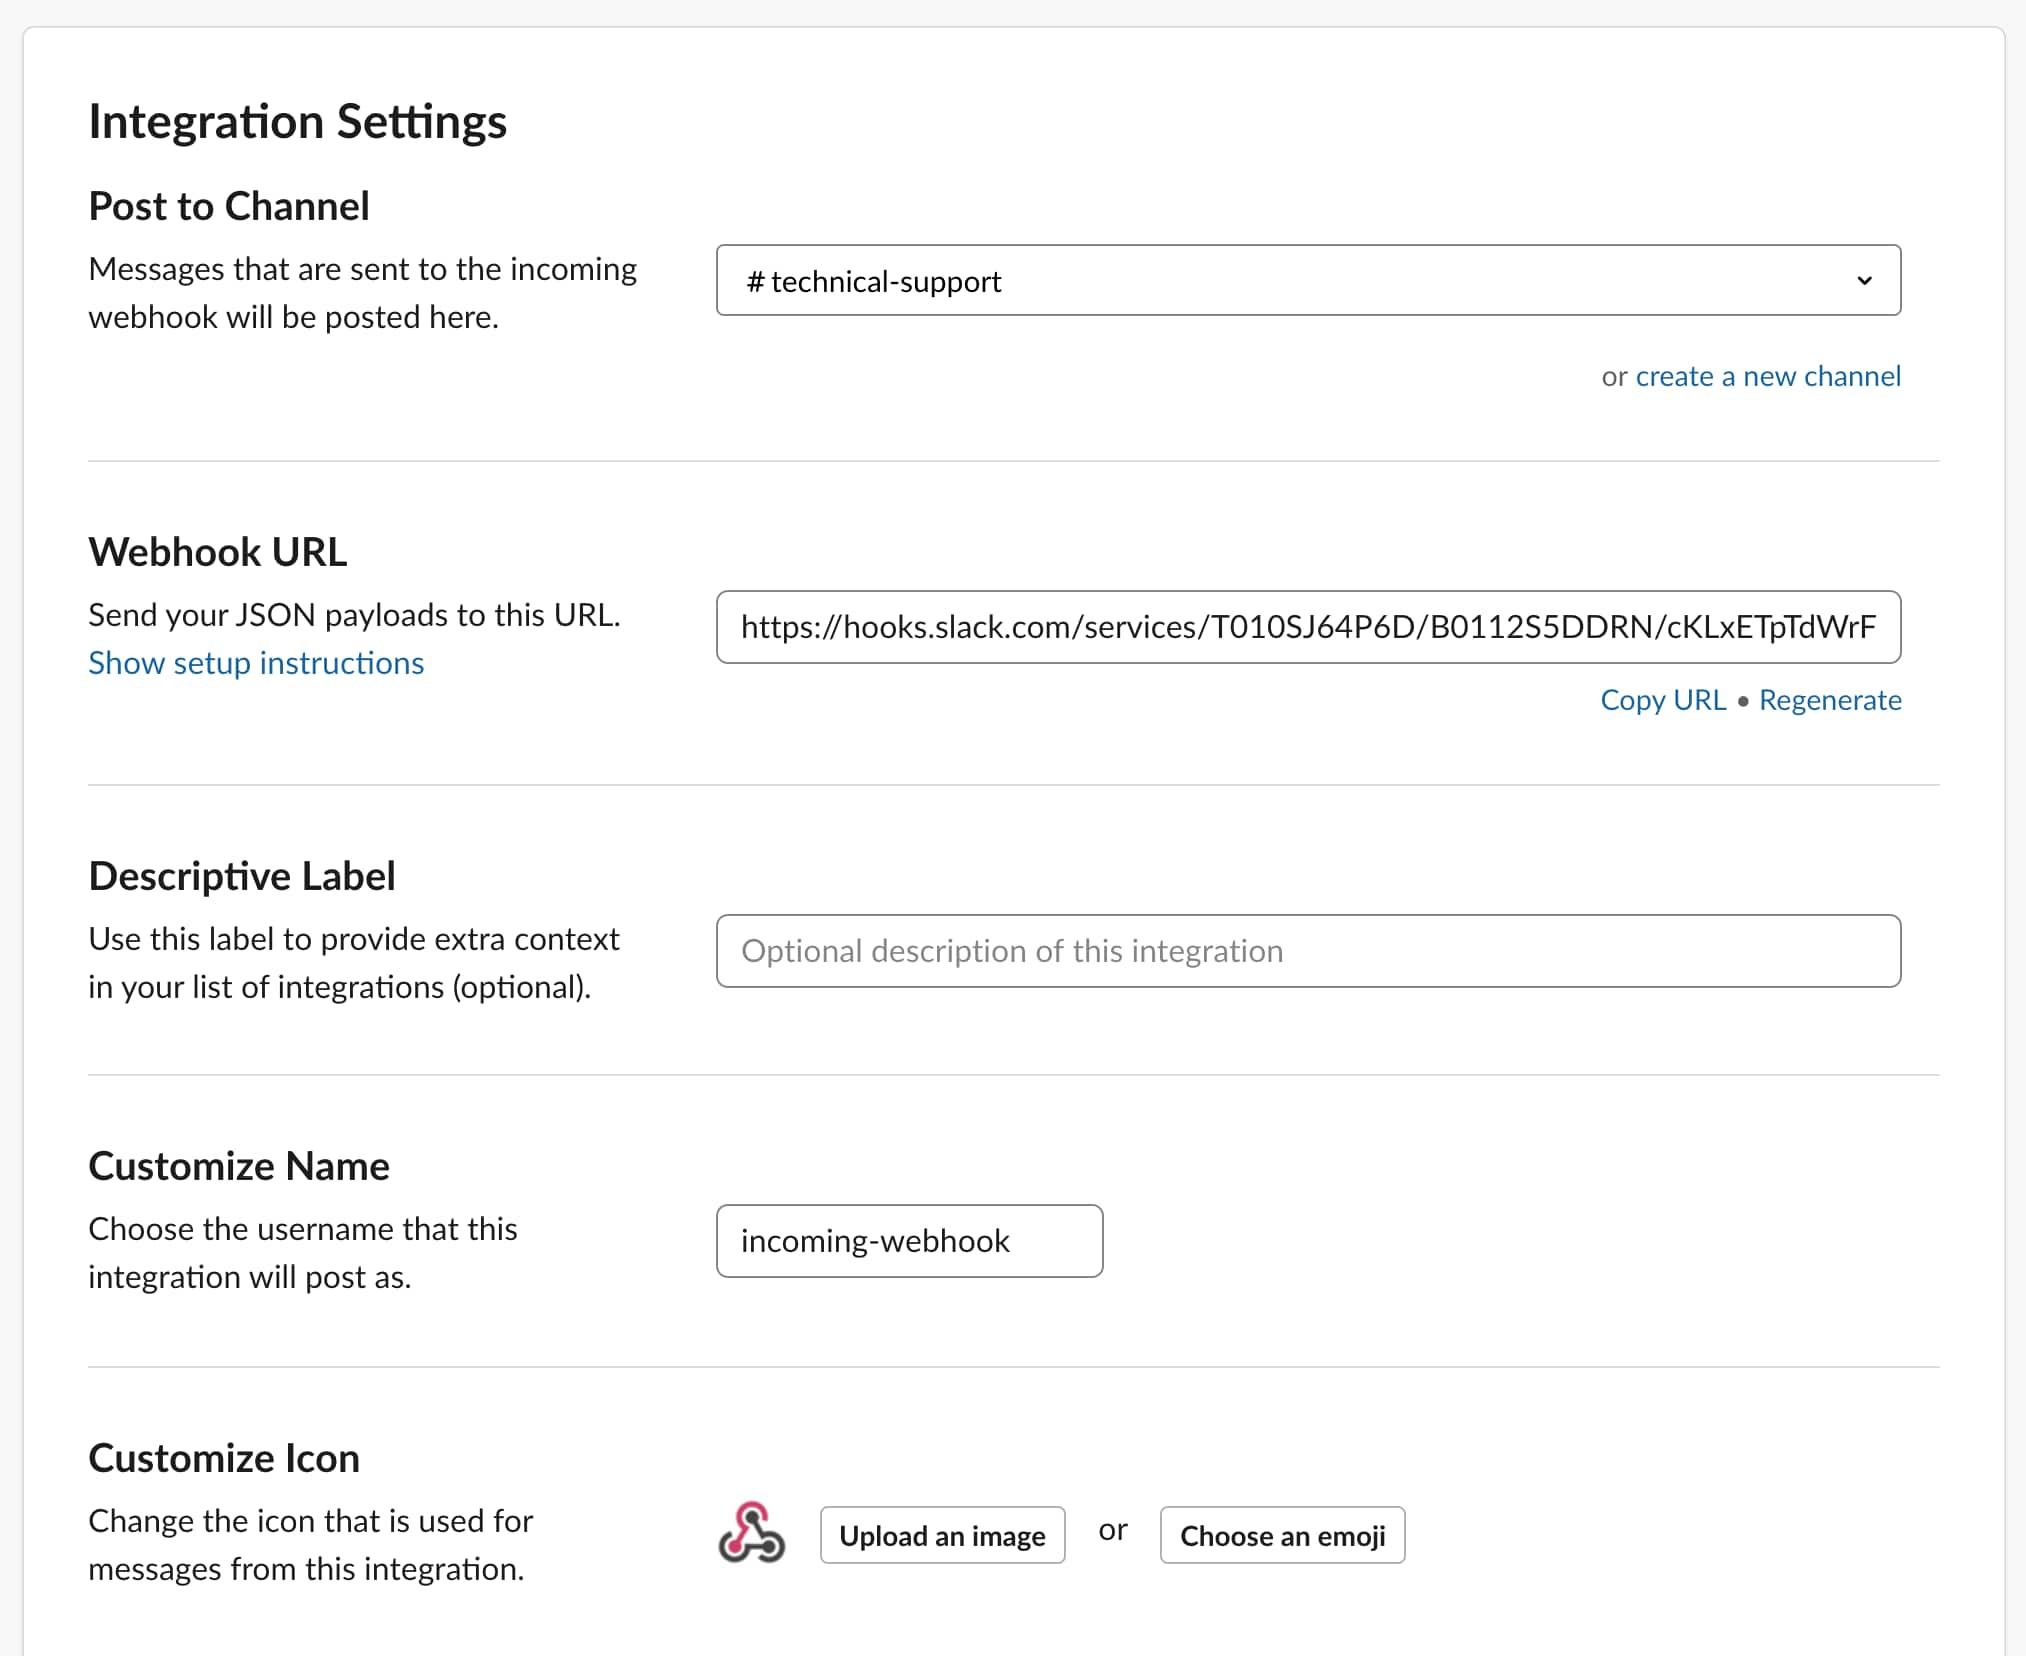The width and height of the screenshot is (2026, 1656).
Task: Click the Descriptive Label placeholder text
Action: 1012,951
